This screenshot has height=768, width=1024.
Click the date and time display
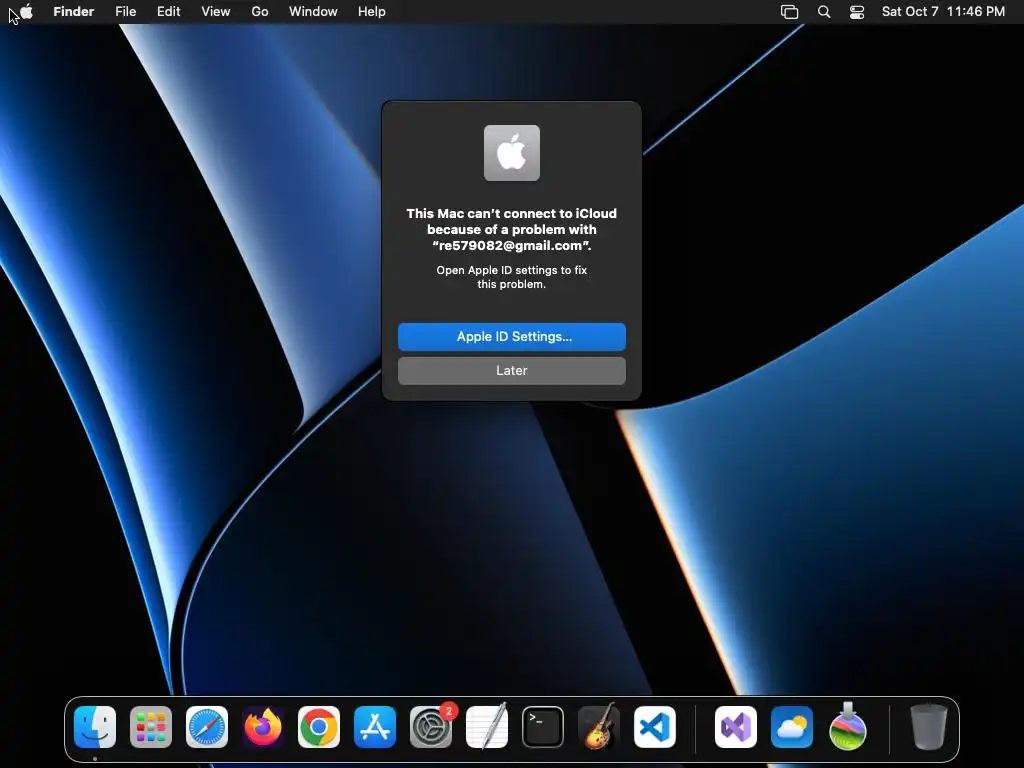(943, 12)
